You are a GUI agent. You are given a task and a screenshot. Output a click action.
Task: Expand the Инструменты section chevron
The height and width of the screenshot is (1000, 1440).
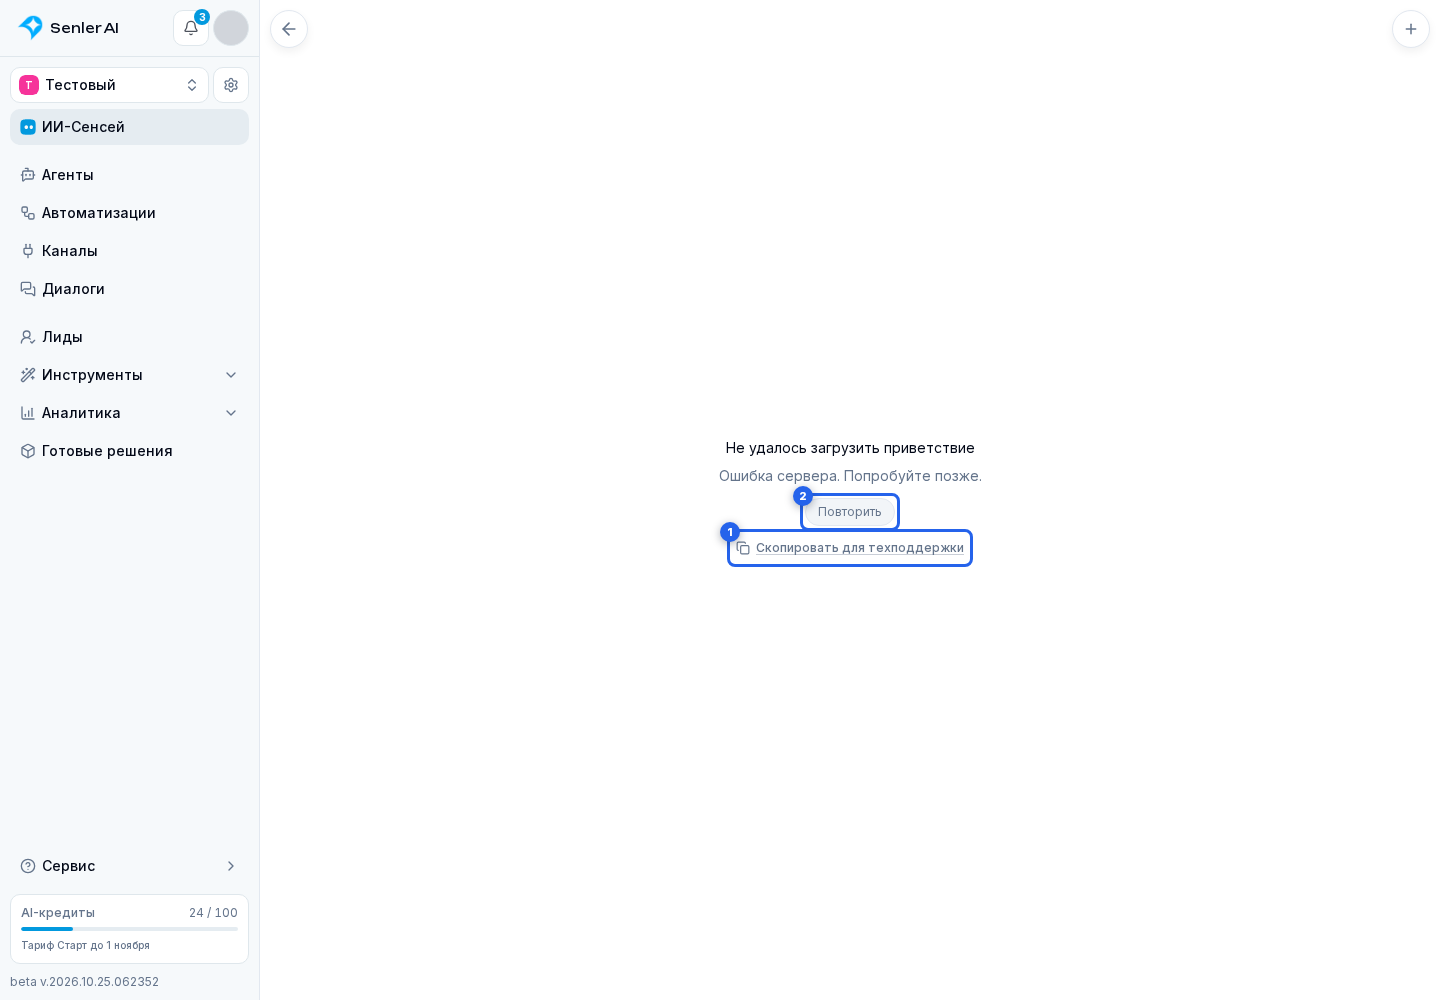tap(231, 375)
